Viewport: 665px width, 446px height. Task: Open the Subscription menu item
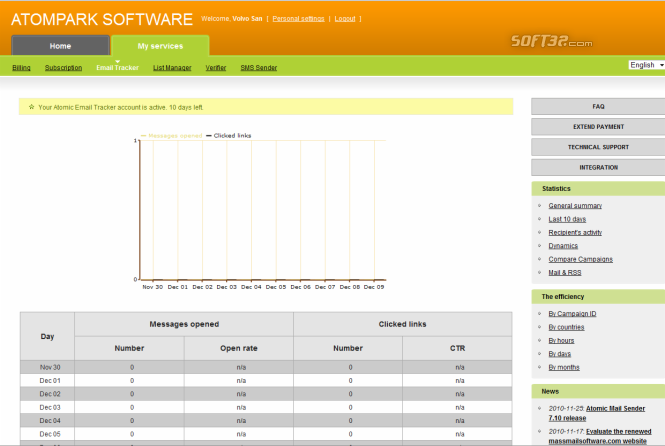pyautogui.click(x=64, y=67)
